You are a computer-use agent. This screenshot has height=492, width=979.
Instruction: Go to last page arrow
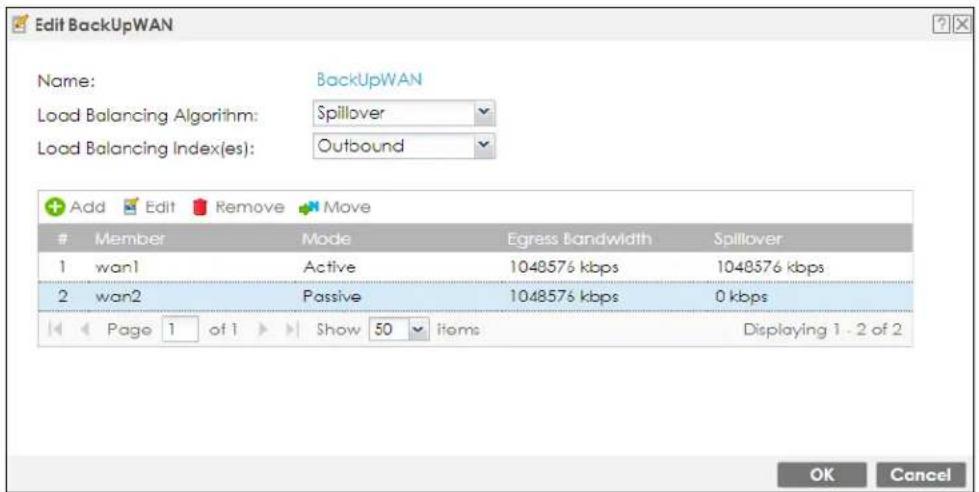[x=290, y=329]
